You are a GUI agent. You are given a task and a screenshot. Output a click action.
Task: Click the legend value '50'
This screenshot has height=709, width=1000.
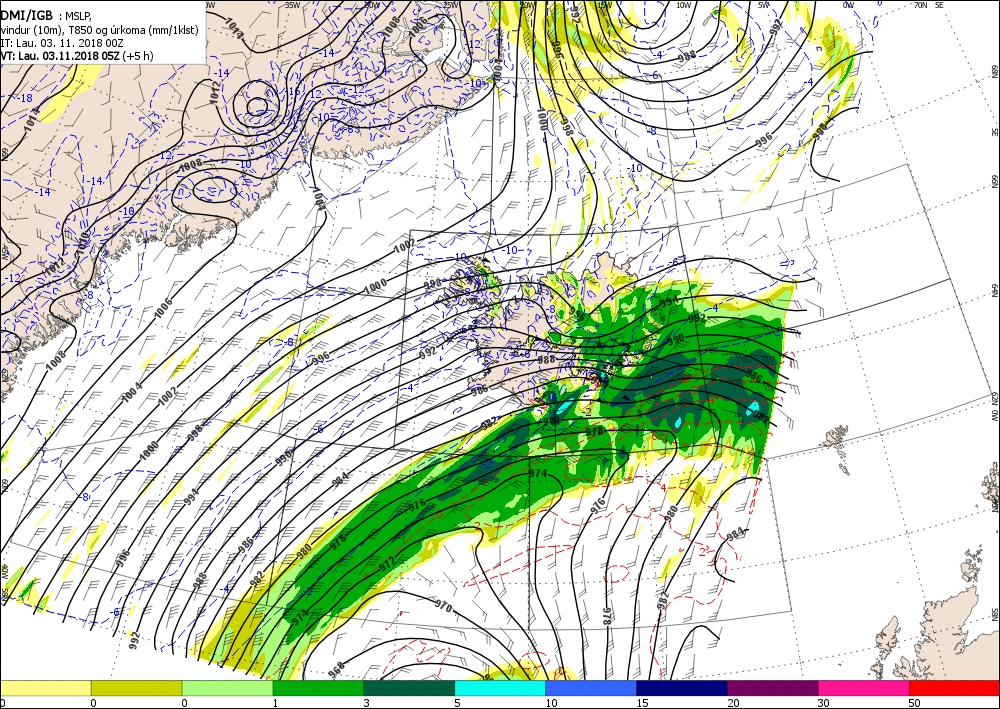pos(914,703)
